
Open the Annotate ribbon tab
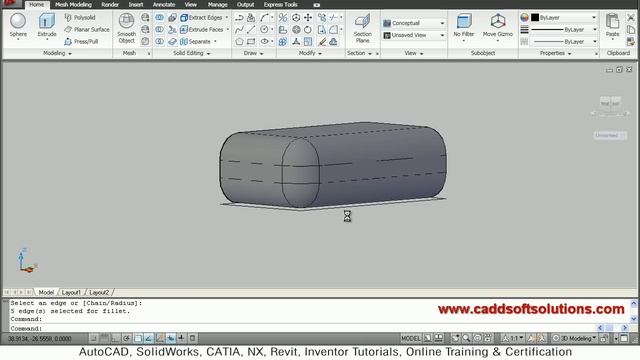pyautogui.click(x=164, y=4)
